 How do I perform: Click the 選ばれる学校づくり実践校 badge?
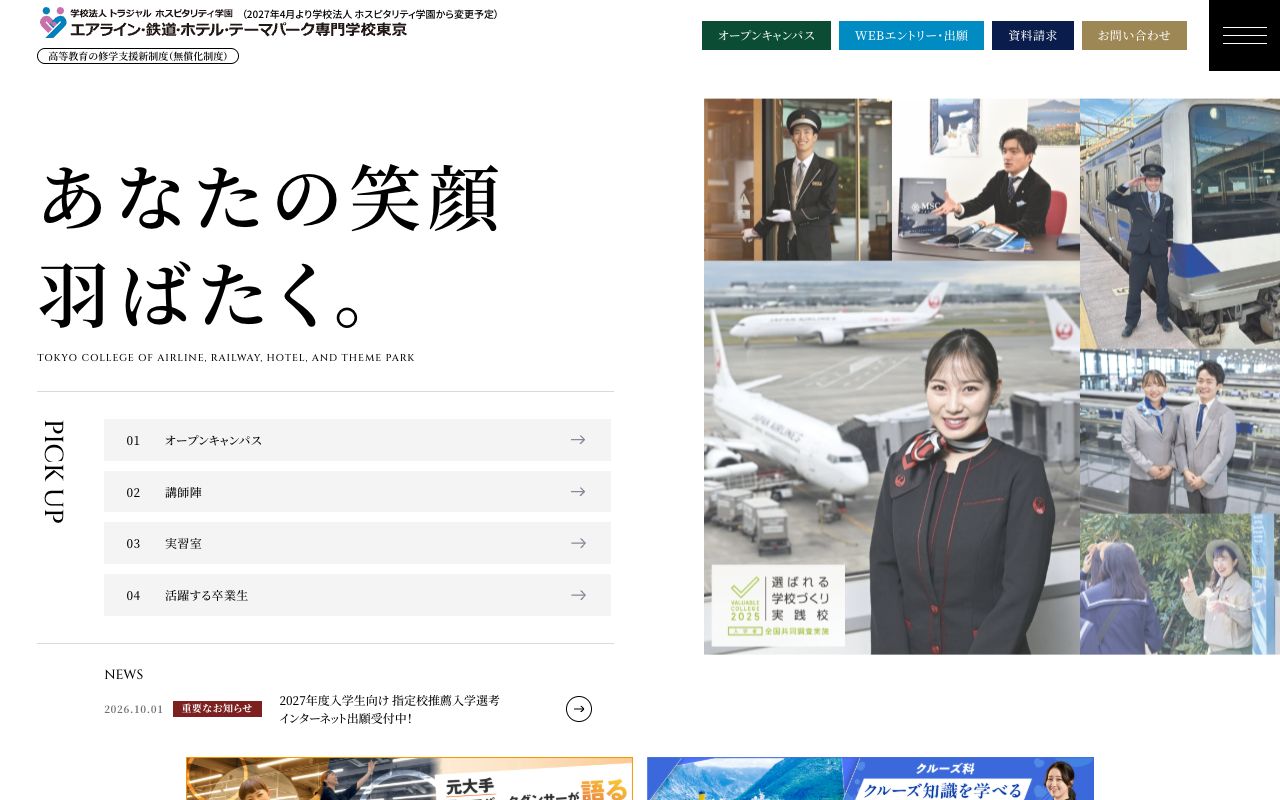(778, 605)
